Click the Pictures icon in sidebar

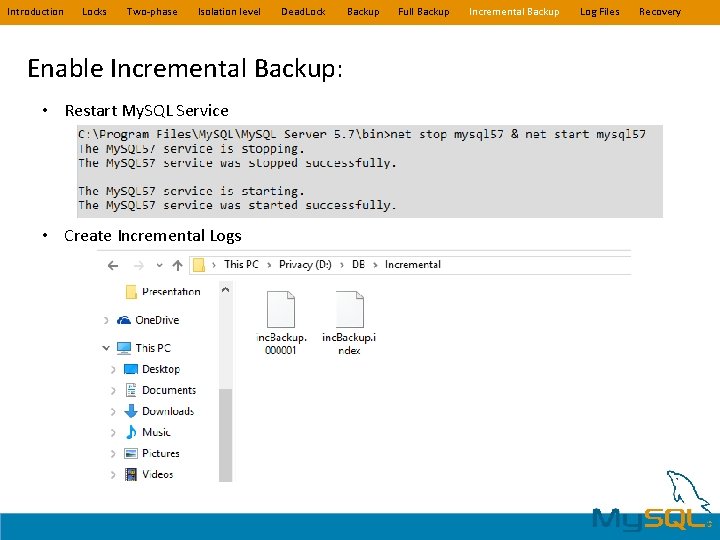point(131,454)
